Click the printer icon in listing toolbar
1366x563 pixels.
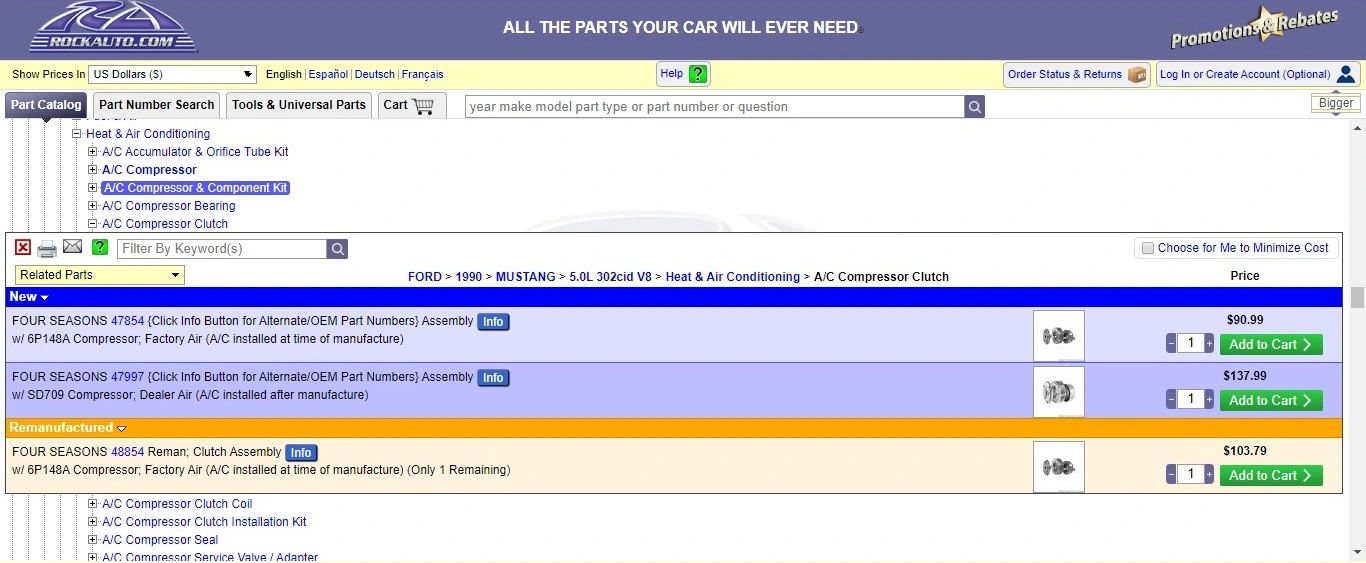click(47, 248)
